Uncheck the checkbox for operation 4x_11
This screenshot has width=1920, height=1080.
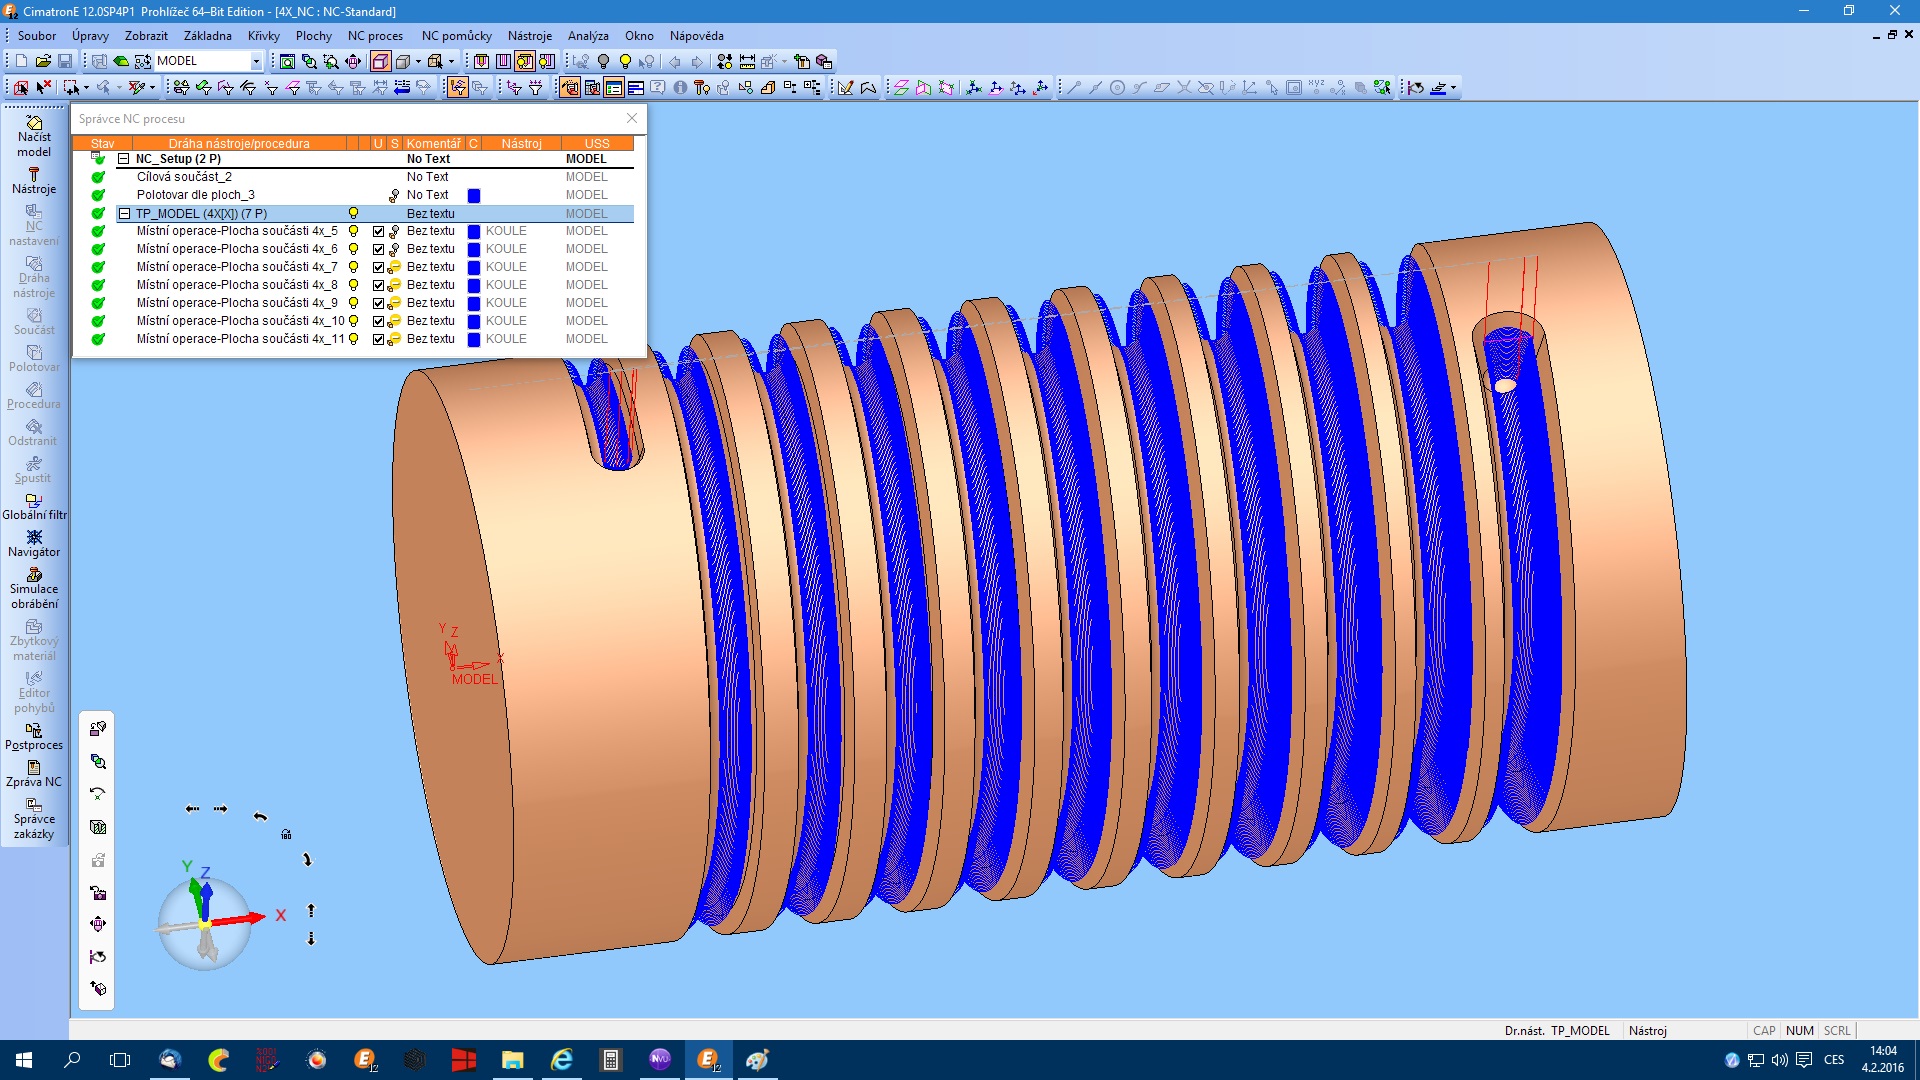point(378,339)
